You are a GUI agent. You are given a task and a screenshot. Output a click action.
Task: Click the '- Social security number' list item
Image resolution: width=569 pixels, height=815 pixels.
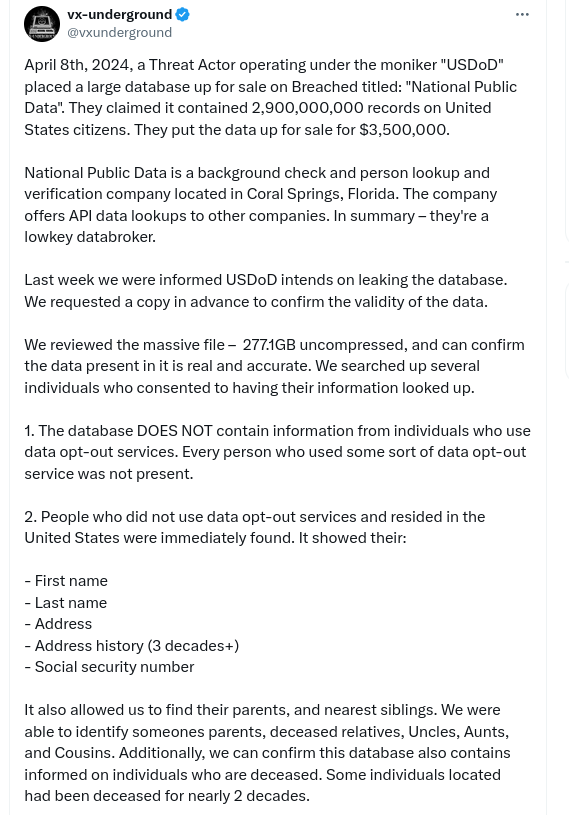(x=109, y=667)
